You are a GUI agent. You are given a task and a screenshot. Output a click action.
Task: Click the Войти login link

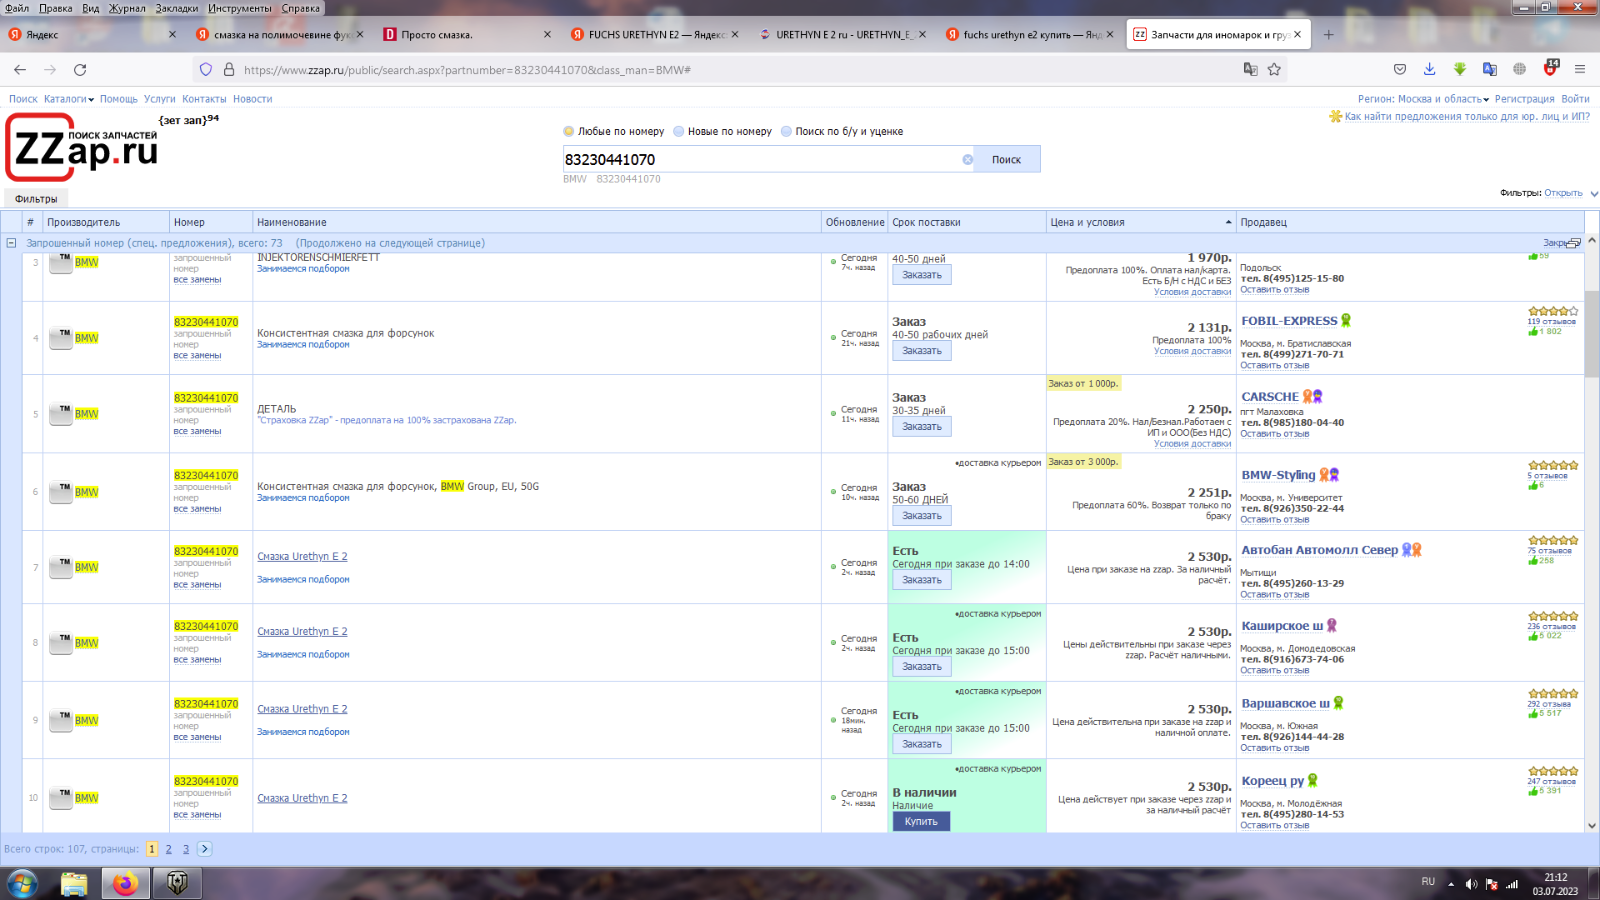(x=1575, y=99)
